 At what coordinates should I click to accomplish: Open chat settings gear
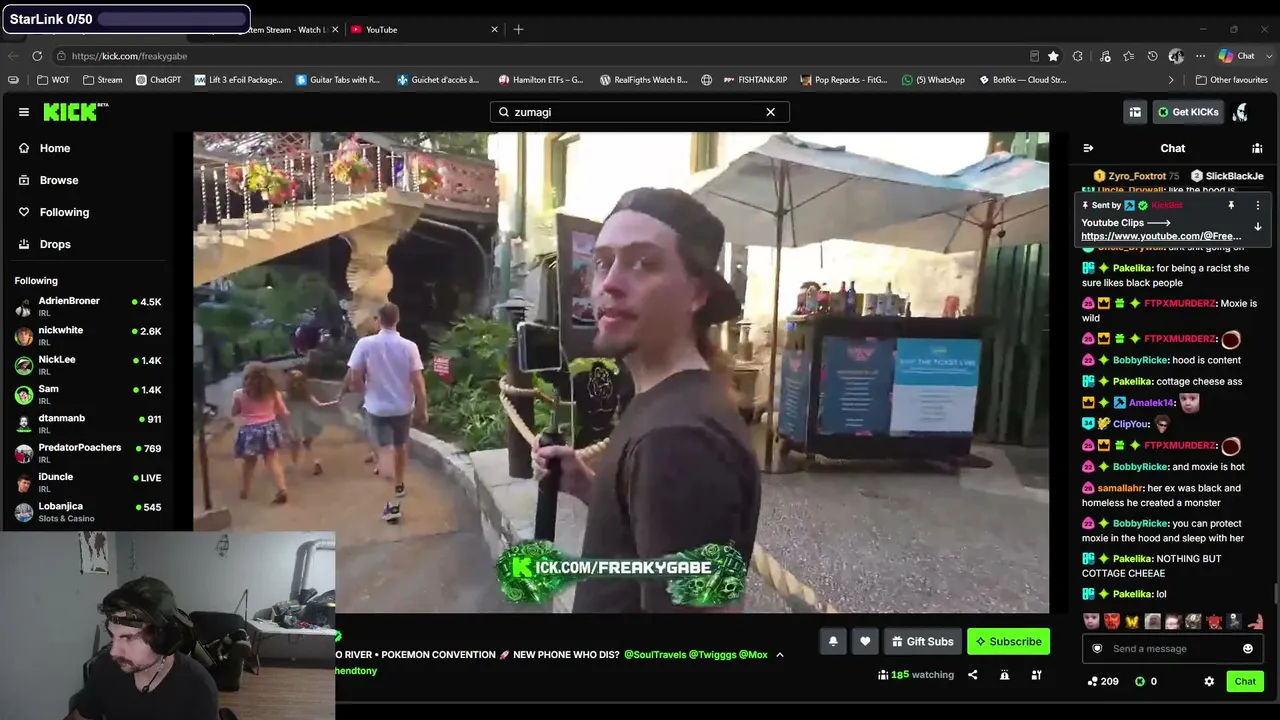1209,681
